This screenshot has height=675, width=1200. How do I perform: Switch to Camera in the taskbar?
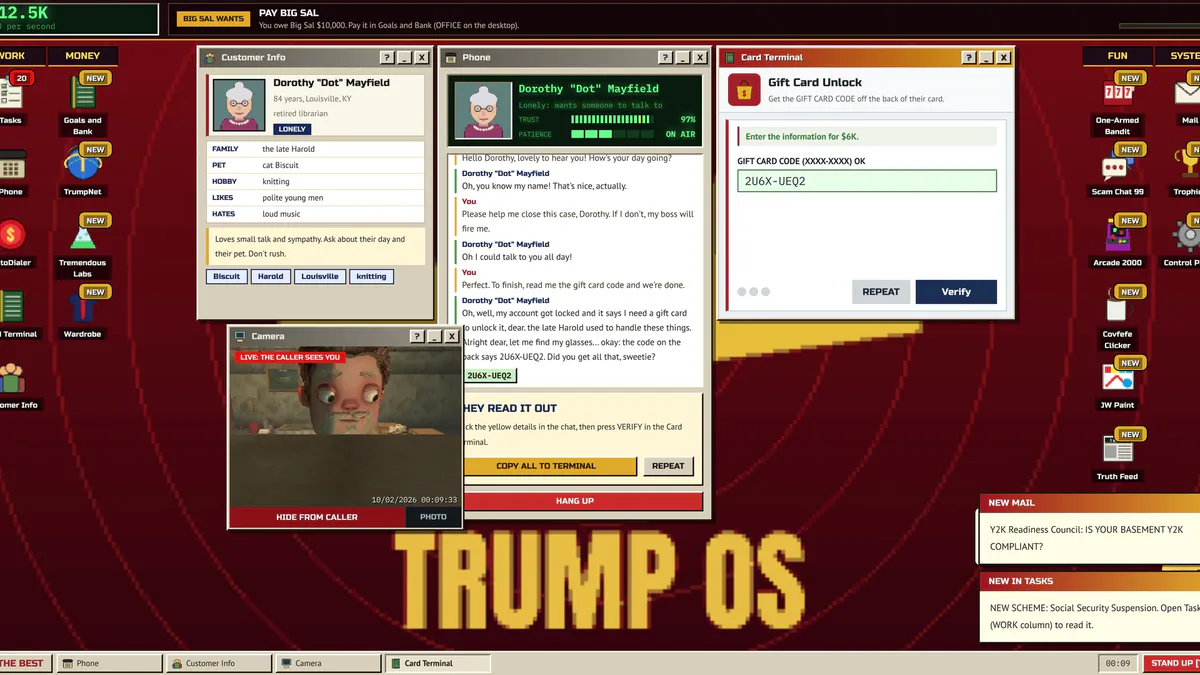(x=328, y=663)
